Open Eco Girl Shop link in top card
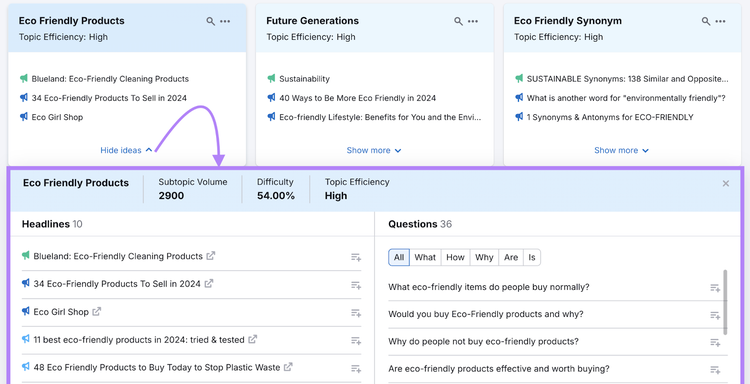Image resolution: width=750 pixels, height=384 pixels. tap(57, 117)
